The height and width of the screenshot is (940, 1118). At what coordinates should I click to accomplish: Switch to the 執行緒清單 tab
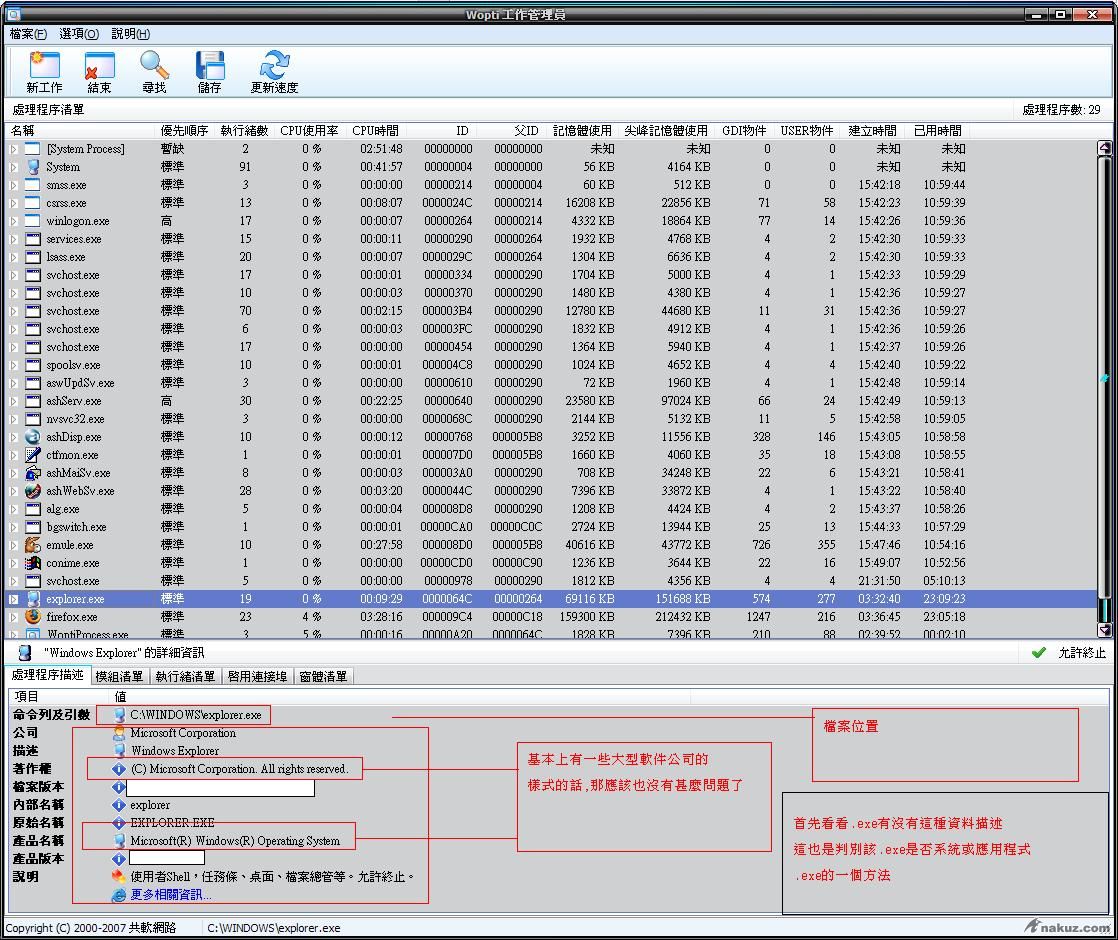[x=185, y=676]
